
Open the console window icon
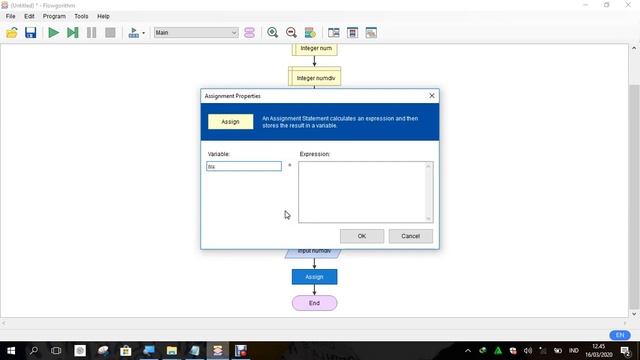352,33
